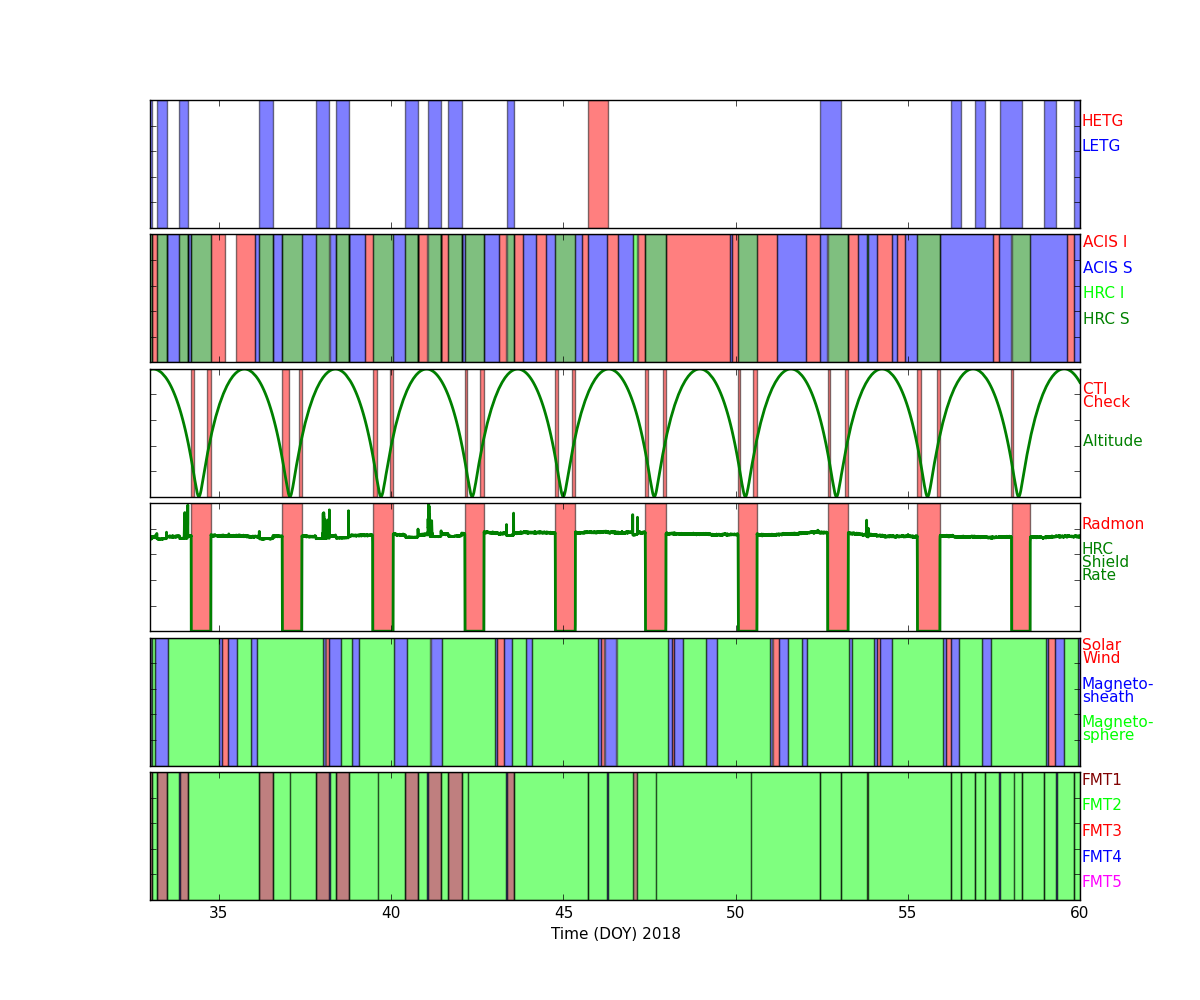This screenshot has height=1000, width=1200.
Task: Select the ACIS I legend label
Action: (1104, 242)
